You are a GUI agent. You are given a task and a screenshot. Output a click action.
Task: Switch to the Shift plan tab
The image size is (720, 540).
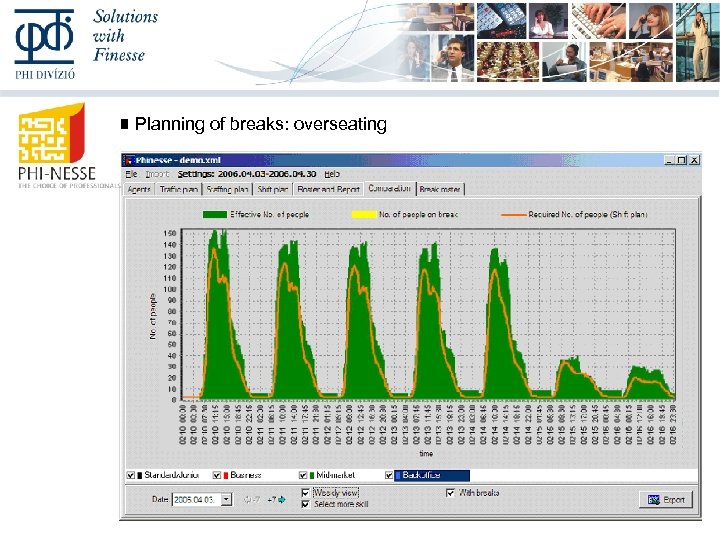(273, 189)
